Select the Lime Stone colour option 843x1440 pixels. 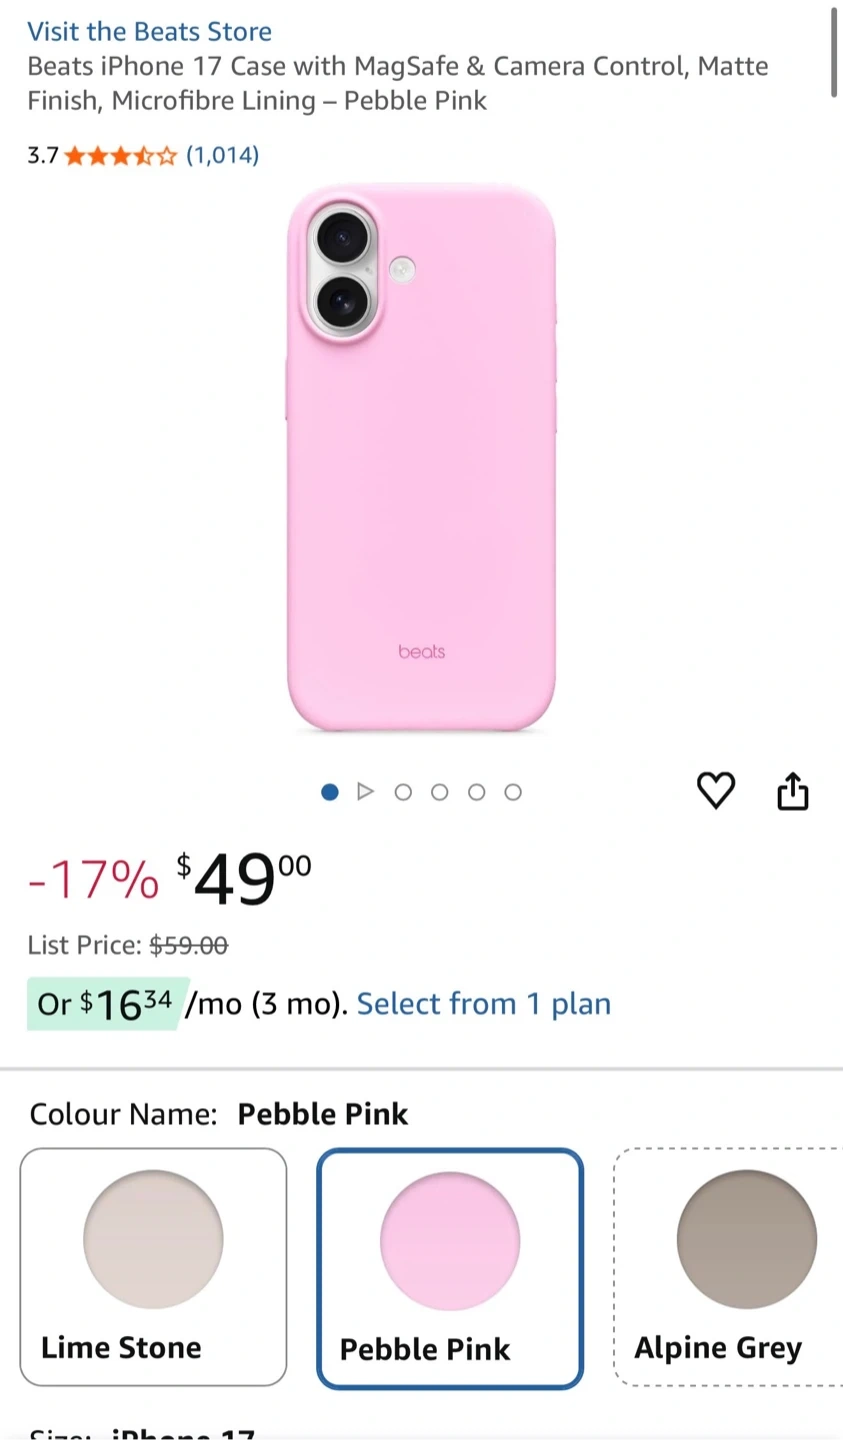click(153, 1267)
